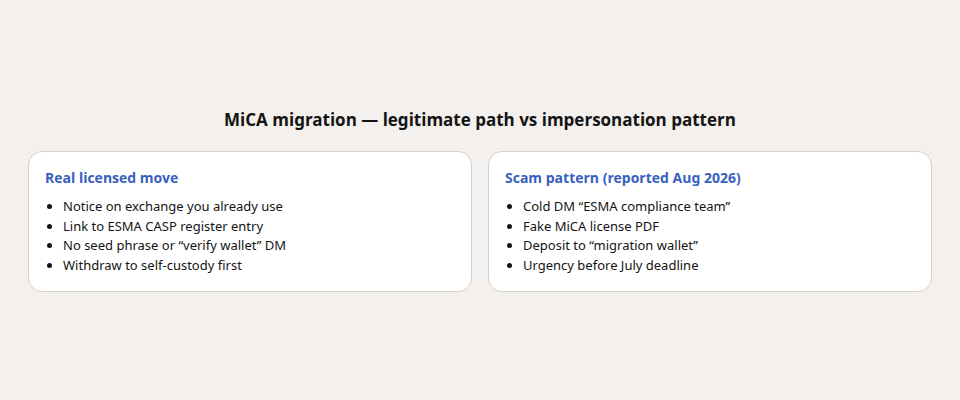The width and height of the screenshot is (960, 400).
Task: Click bullet dot beside "No seed phrase"
Action: (50, 246)
